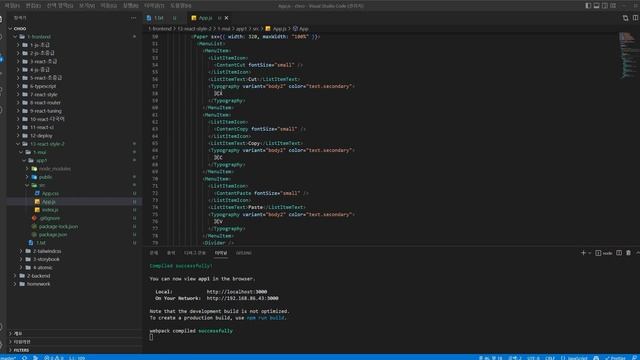Toggle secondary sidebar layout icon in title bar
The height and width of the screenshot is (360, 640).
[604, 6]
